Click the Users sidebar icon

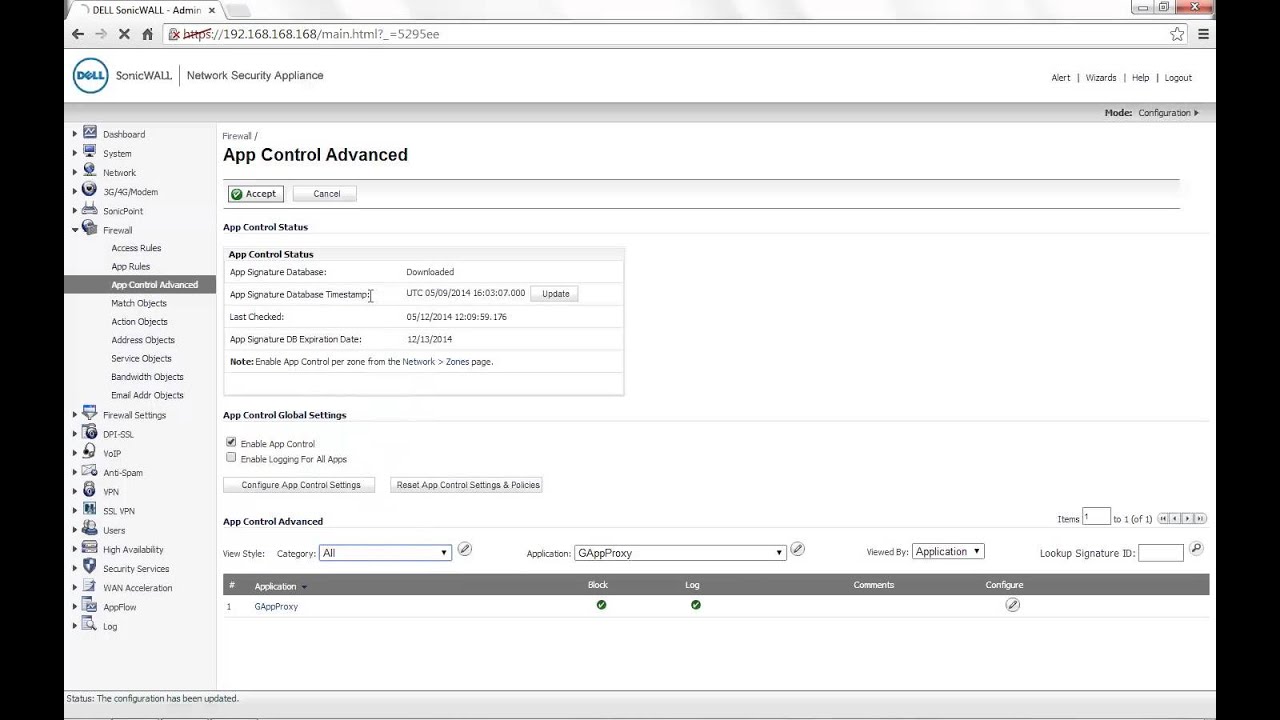tap(90, 529)
